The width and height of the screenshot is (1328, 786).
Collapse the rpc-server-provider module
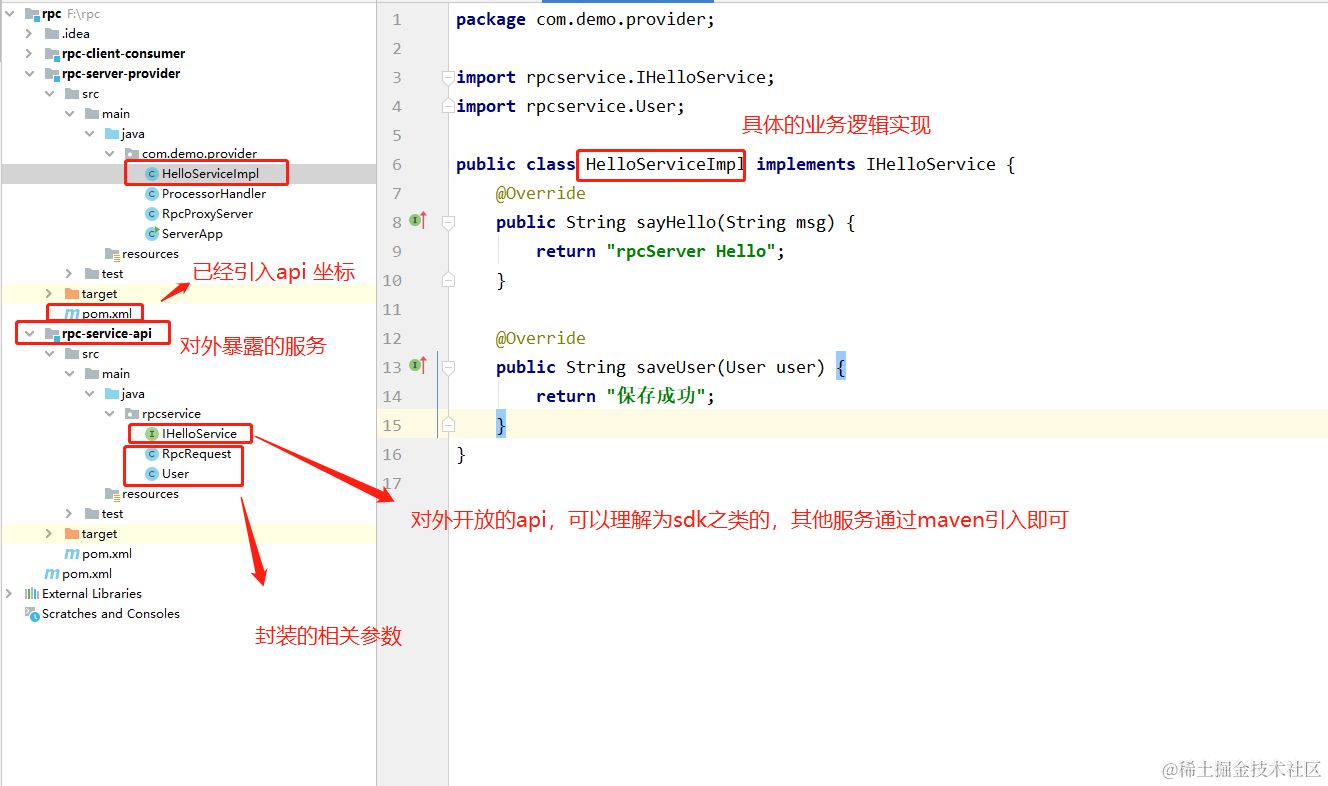click(29, 74)
